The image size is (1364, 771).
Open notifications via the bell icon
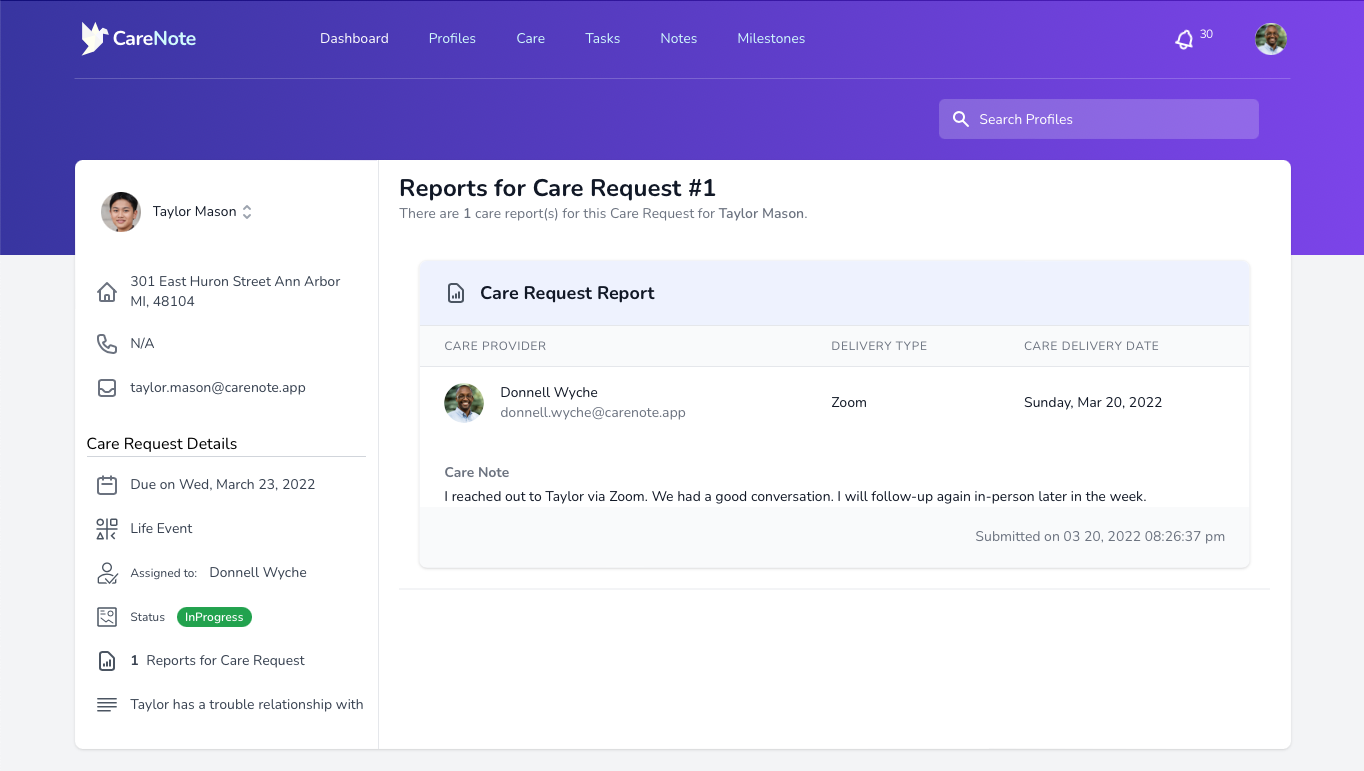[1185, 39]
